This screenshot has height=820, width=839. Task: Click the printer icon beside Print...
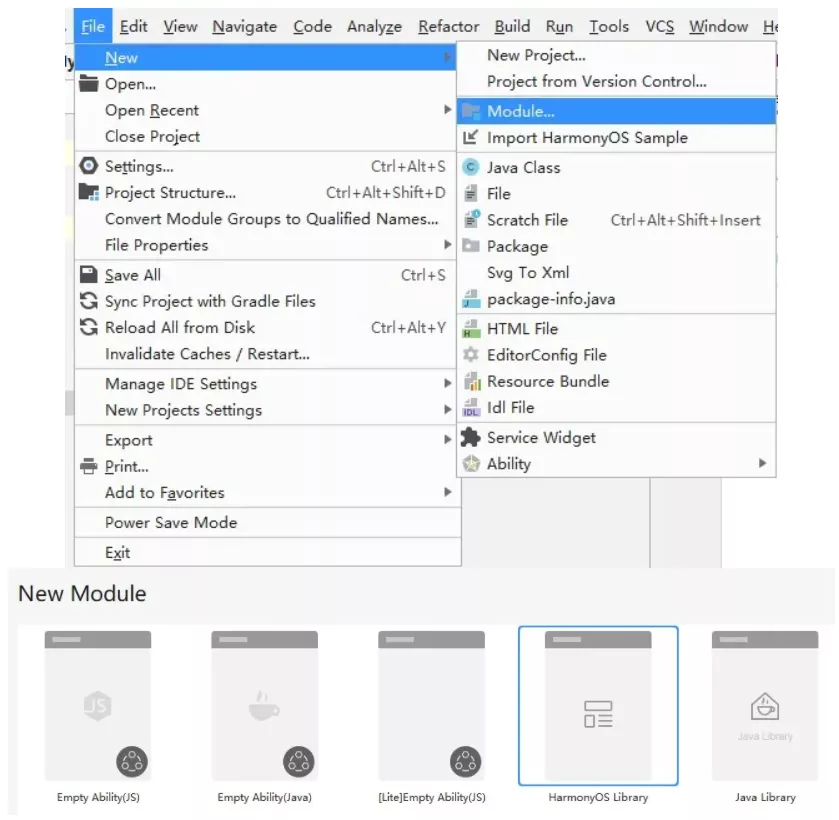(89, 466)
